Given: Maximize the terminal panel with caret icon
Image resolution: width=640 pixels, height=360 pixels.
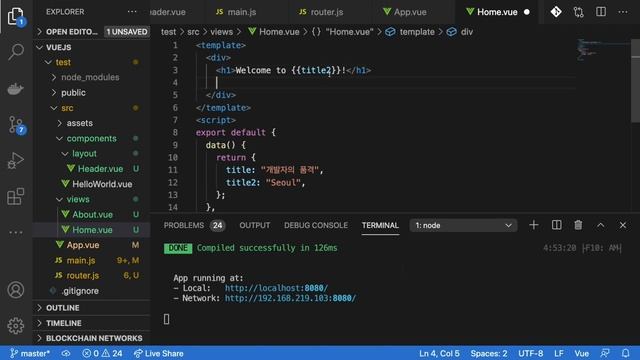Looking at the screenshot, I should click(x=600, y=225).
